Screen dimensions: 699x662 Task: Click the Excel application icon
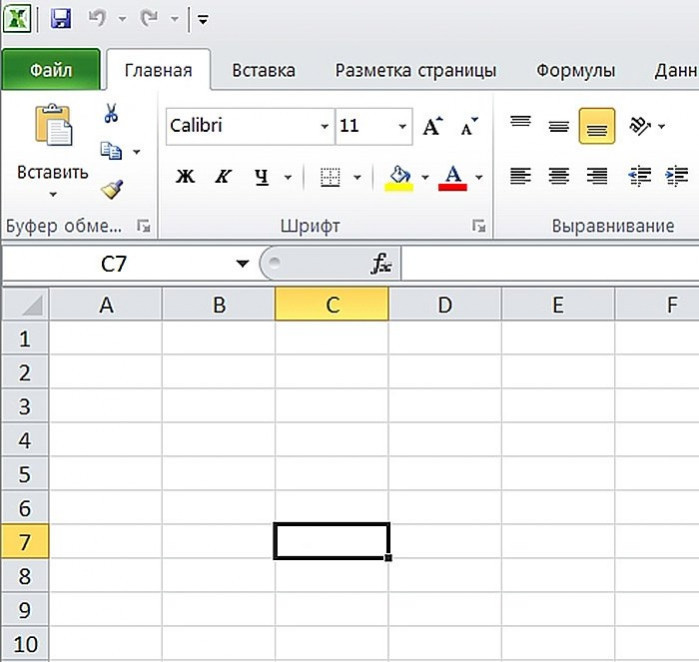(x=17, y=19)
